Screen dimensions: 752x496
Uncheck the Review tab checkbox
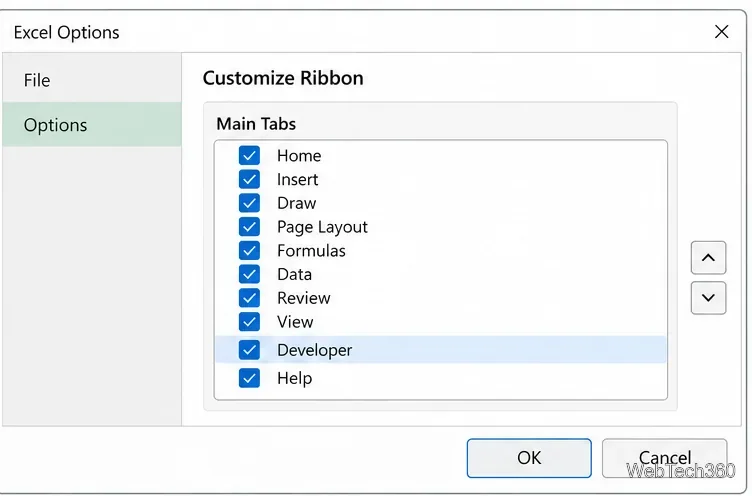click(249, 298)
